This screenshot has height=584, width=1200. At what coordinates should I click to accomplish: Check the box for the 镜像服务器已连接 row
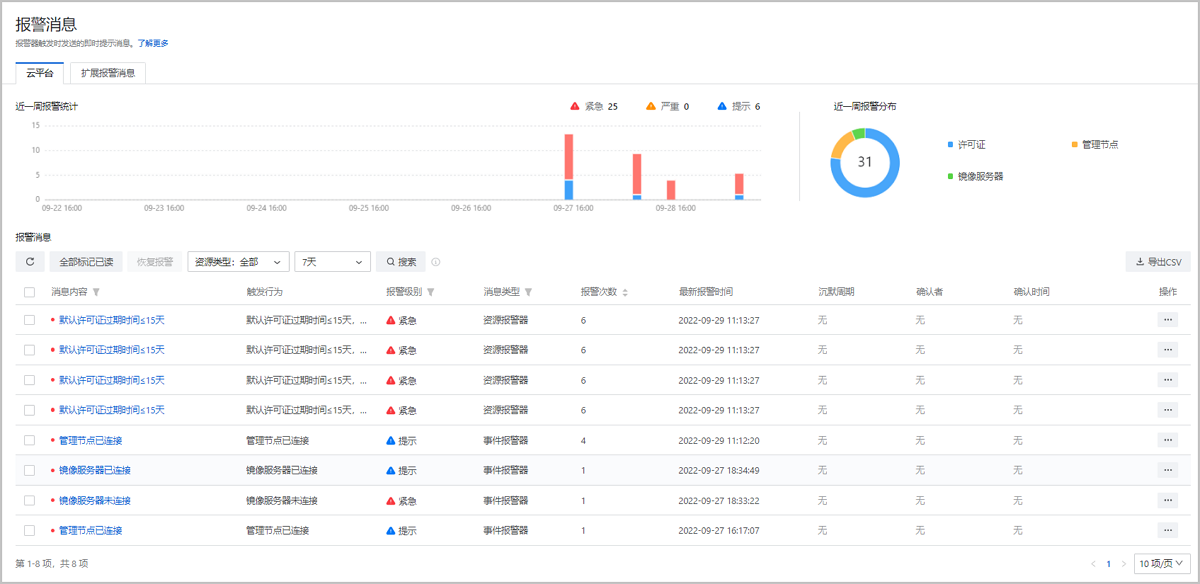(30, 470)
